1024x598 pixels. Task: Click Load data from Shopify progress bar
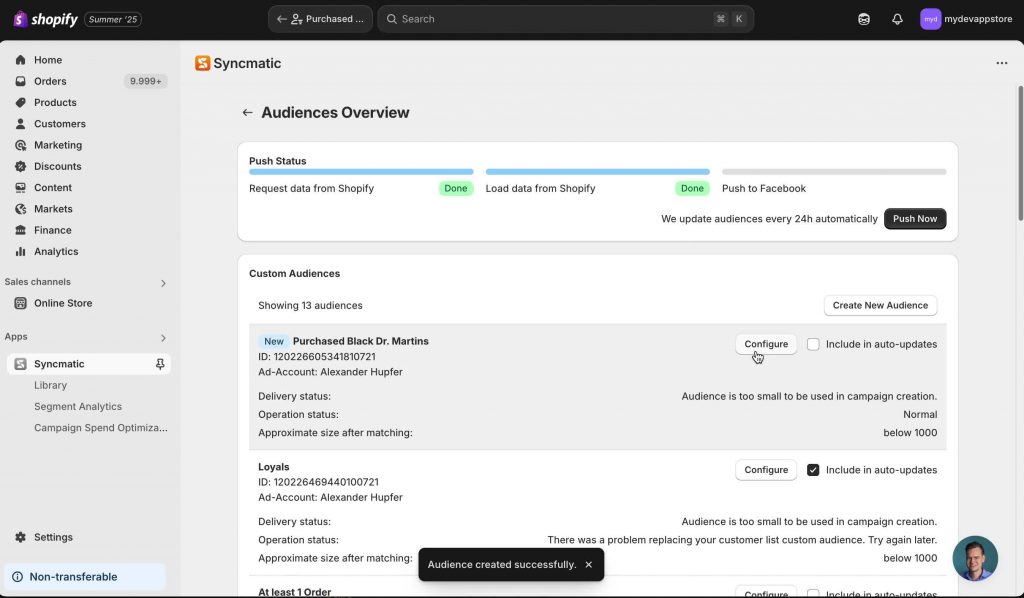(x=598, y=172)
